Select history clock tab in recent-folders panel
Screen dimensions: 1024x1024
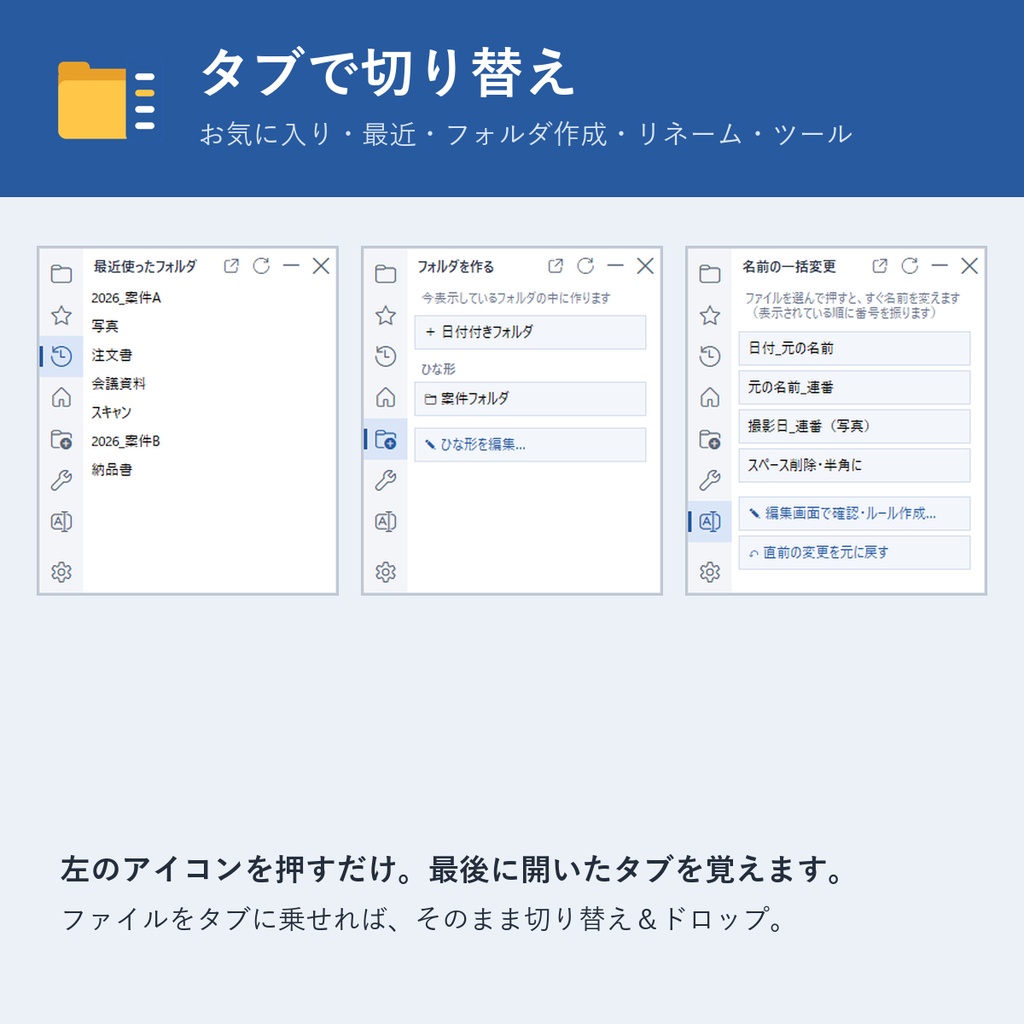point(61,356)
